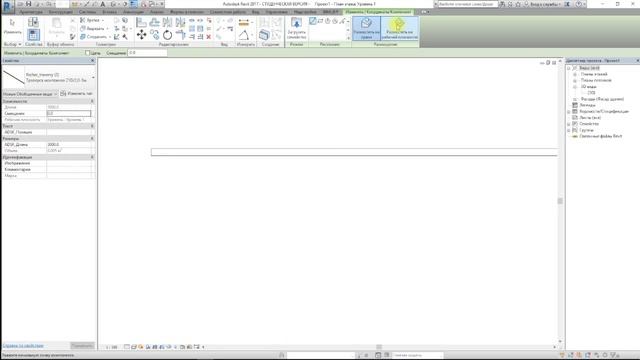This screenshot has height=360, width=640.
Task: Click the 1:100 view scale in view bar
Action: coord(111,347)
